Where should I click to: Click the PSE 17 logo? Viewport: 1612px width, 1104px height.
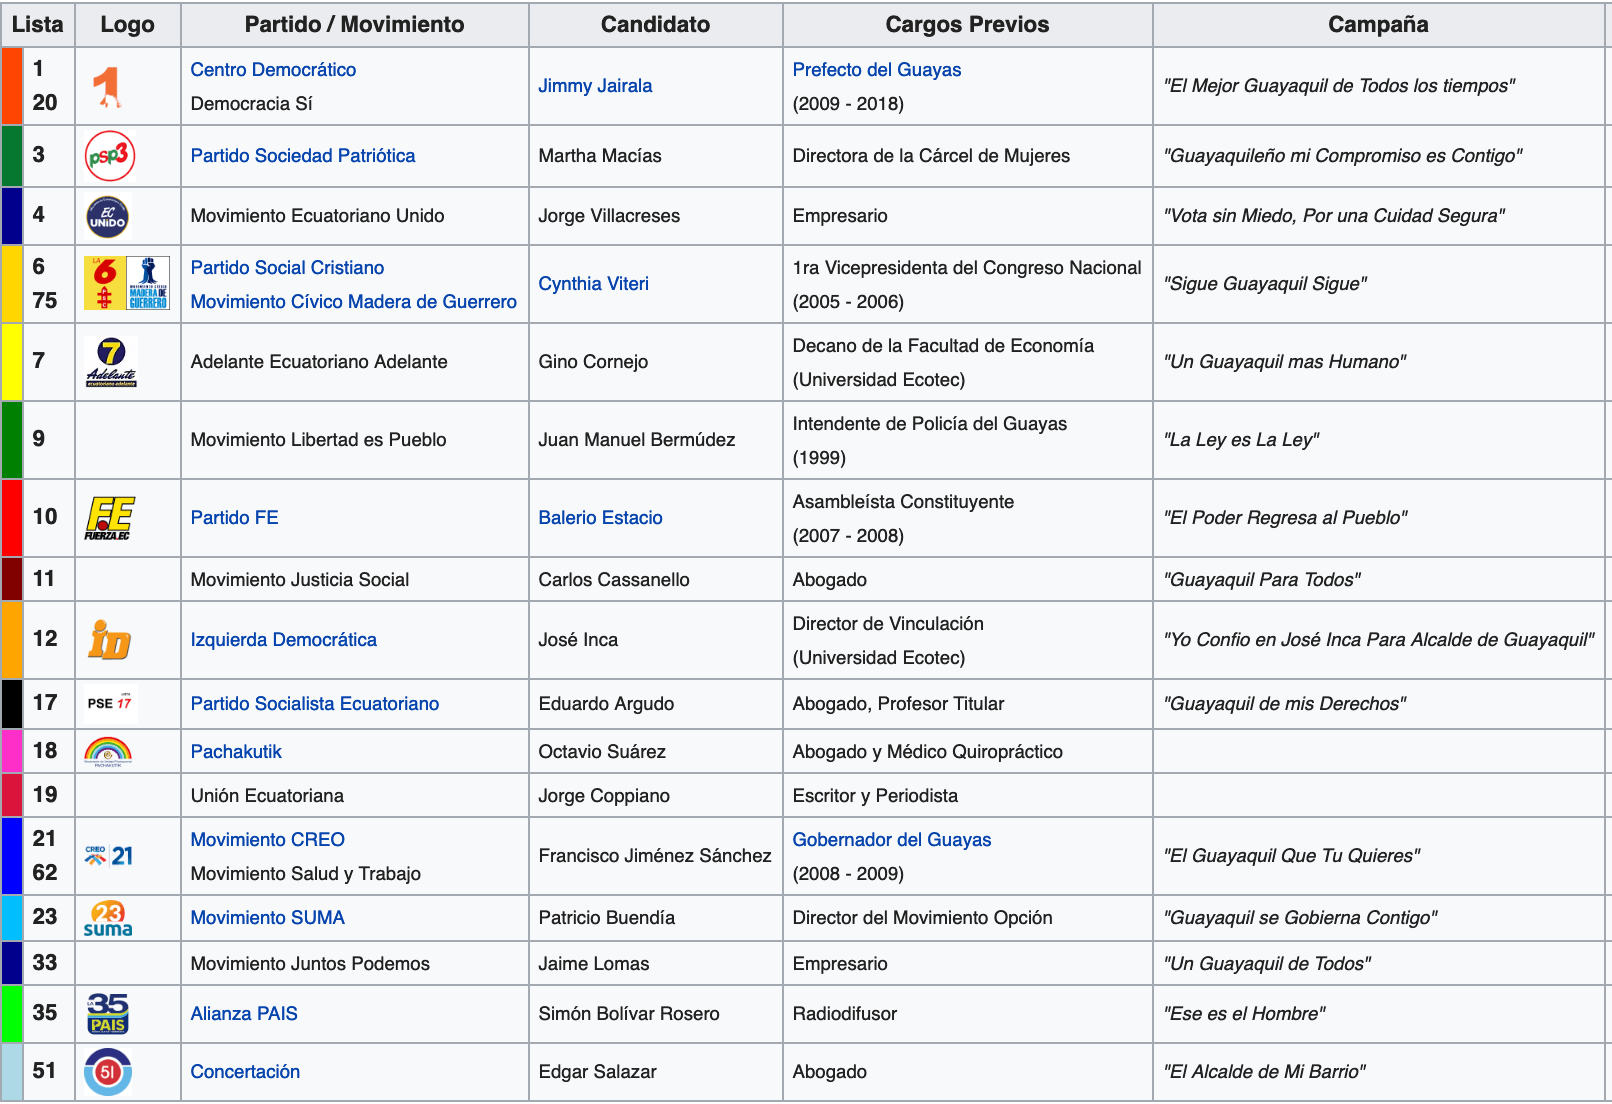[x=110, y=703]
